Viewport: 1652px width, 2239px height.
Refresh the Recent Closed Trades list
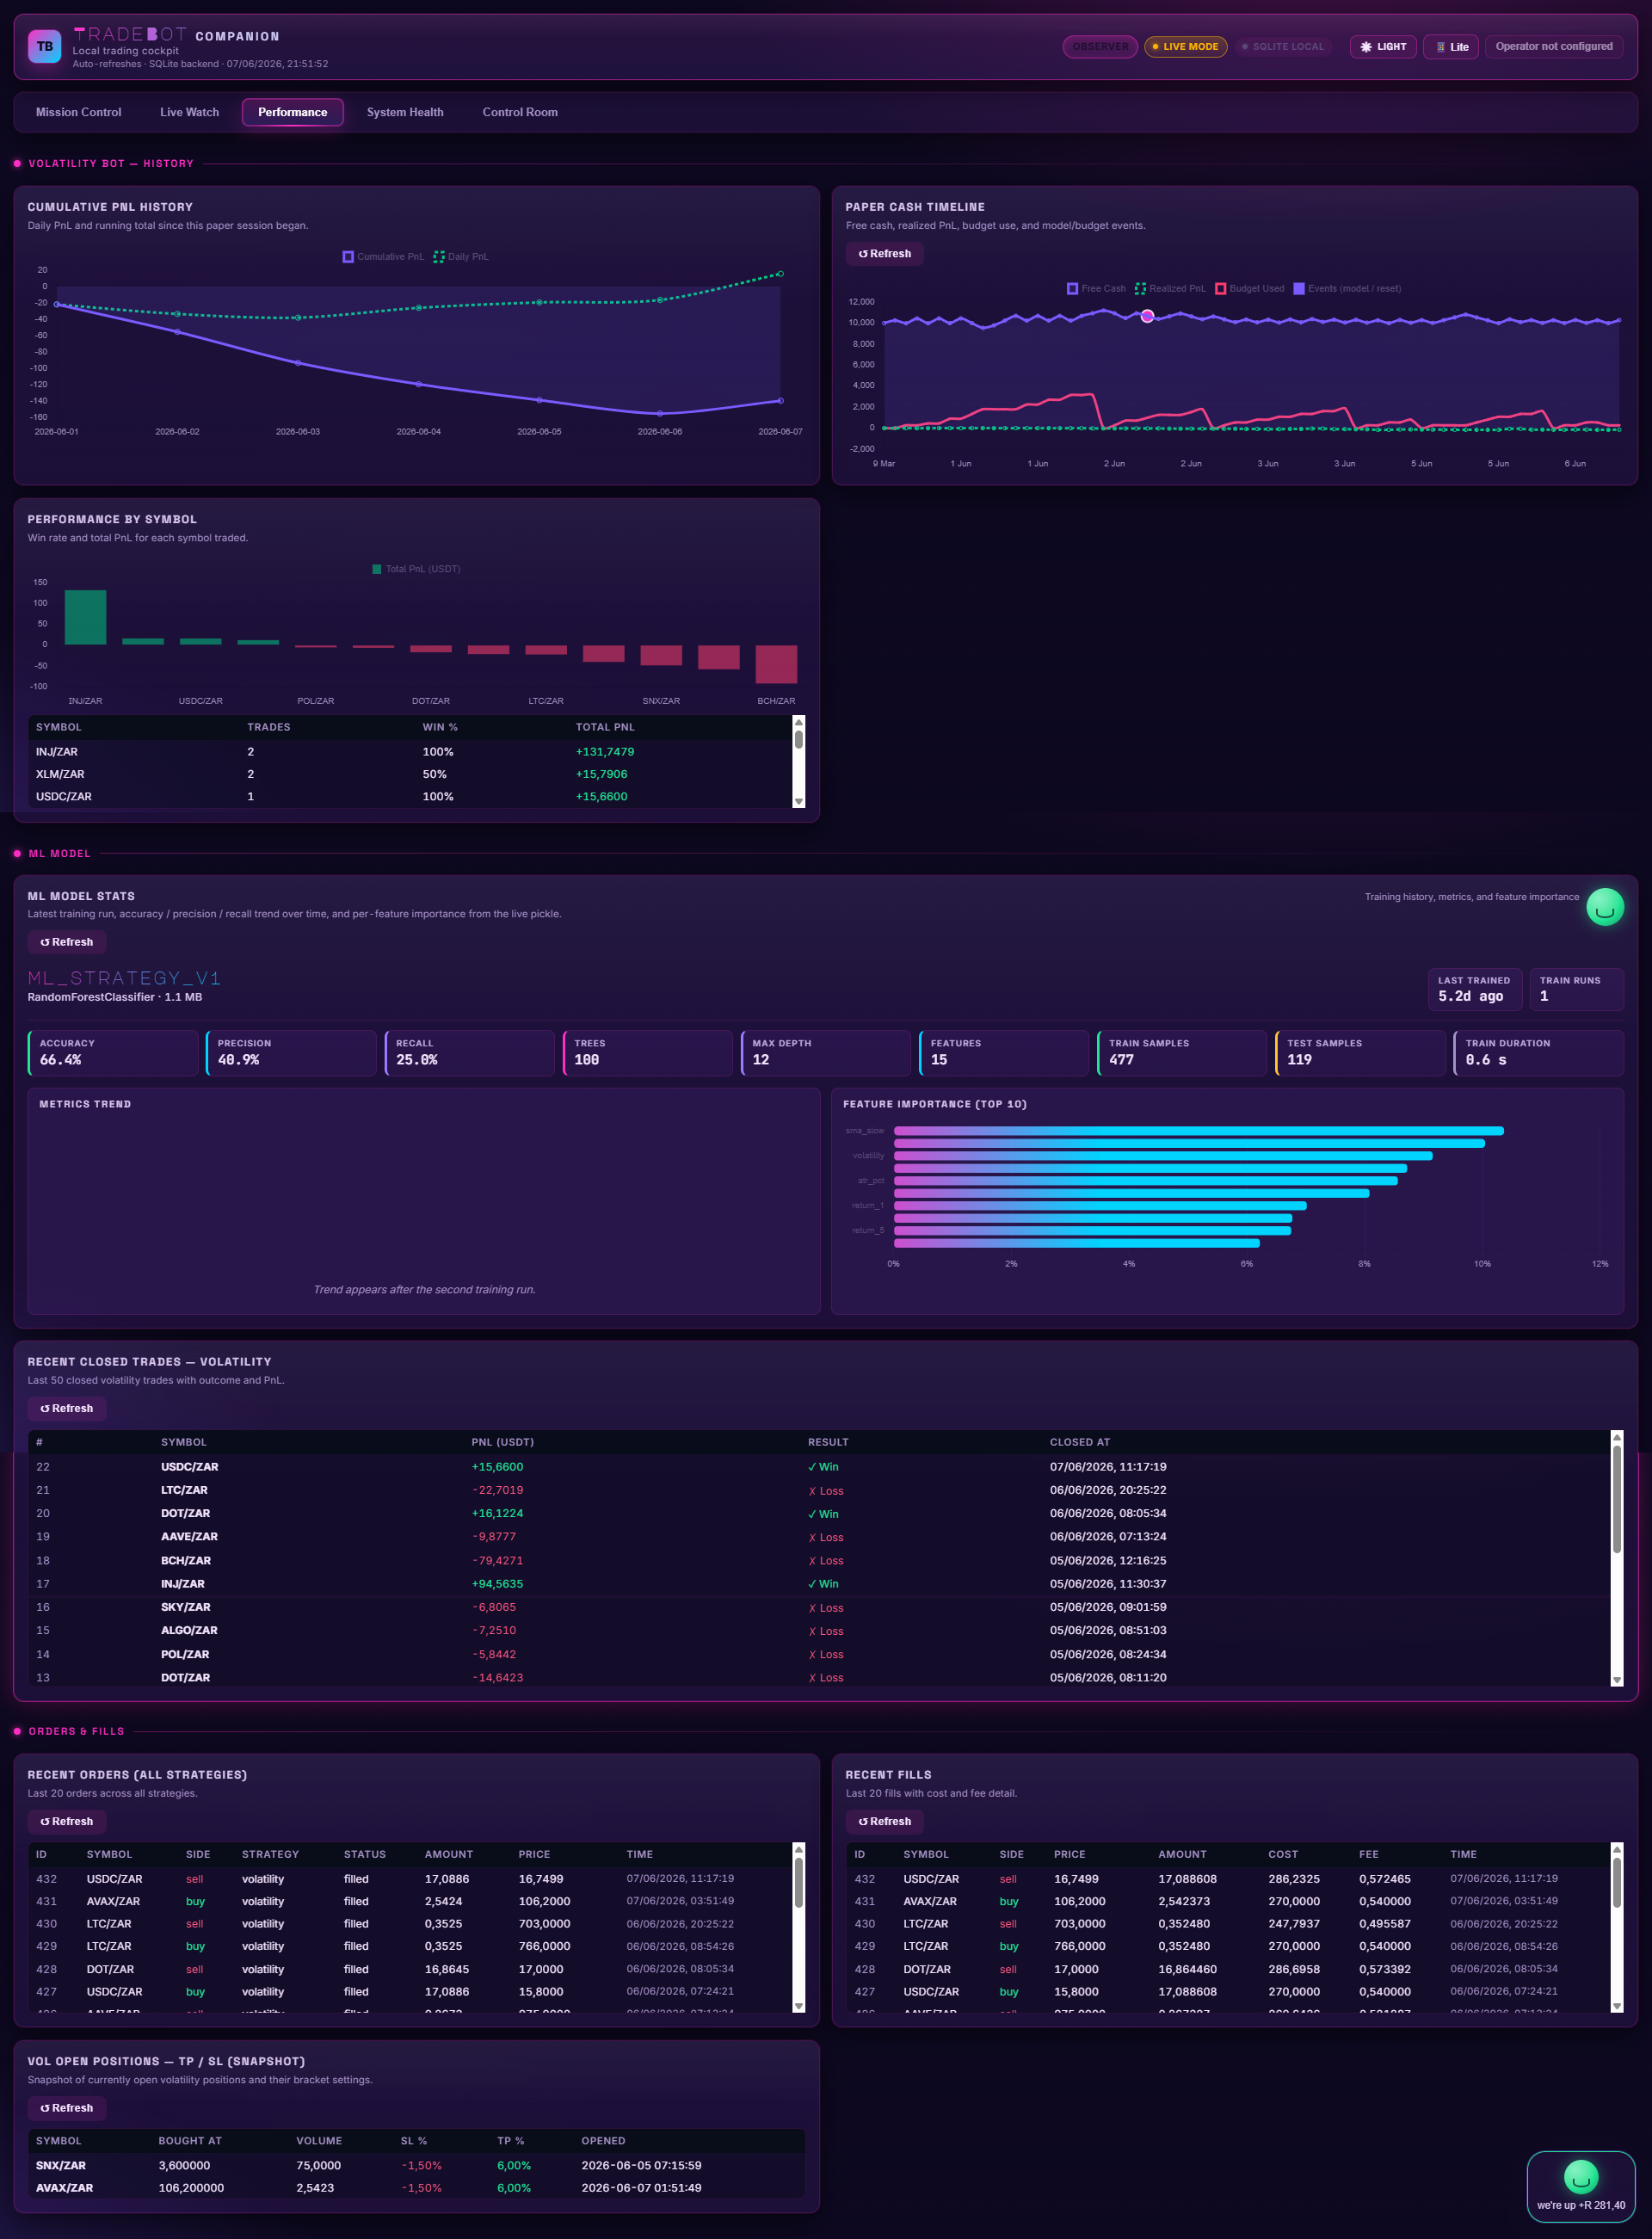pos(66,1408)
